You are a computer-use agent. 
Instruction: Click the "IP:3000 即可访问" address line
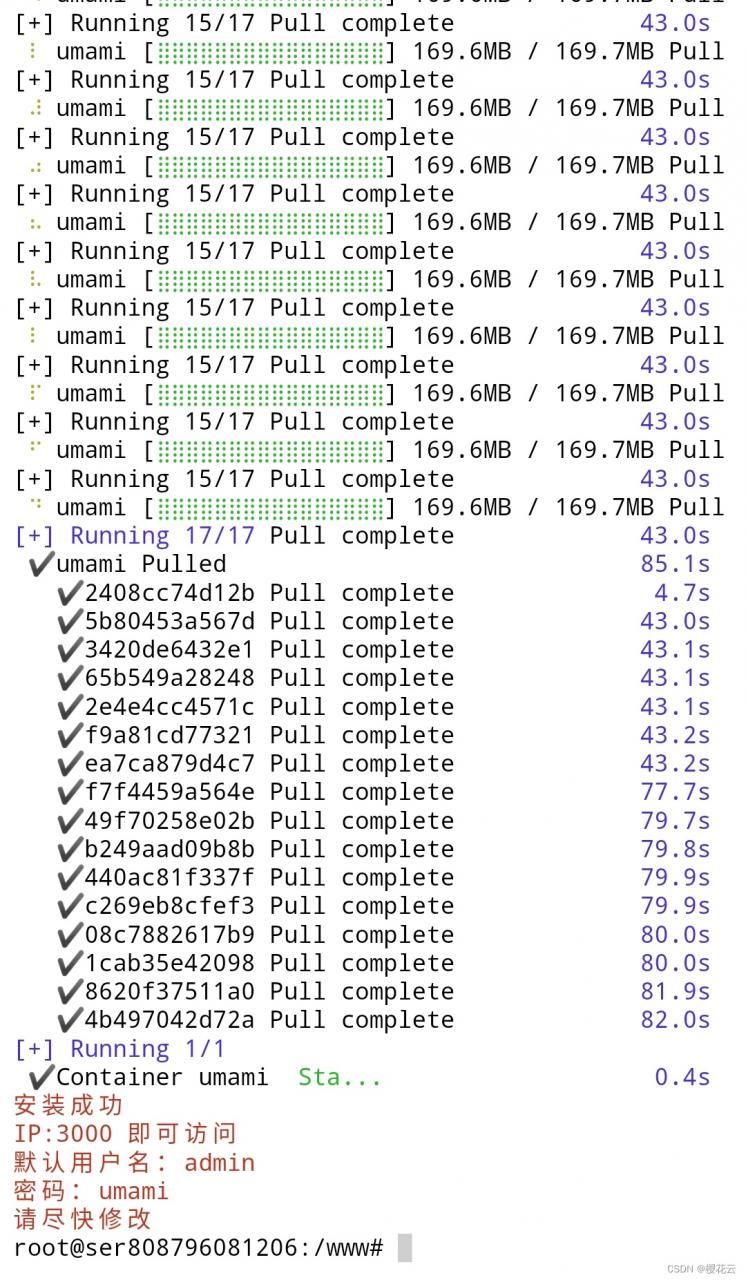pyautogui.click(x=125, y=1134)
